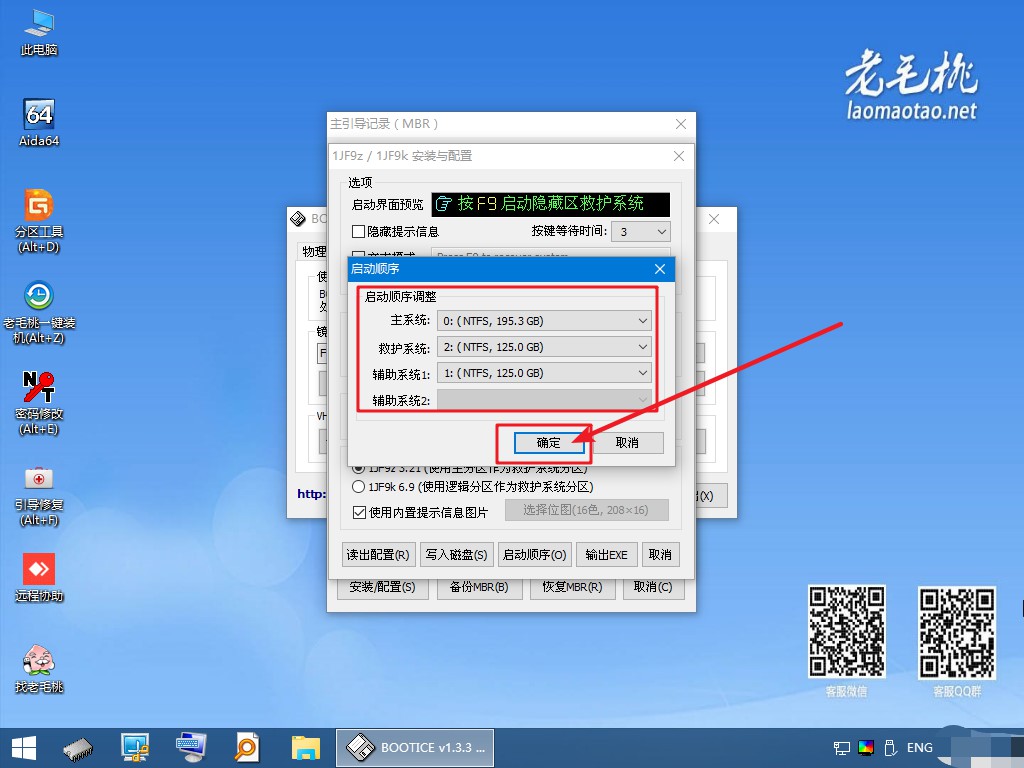Open the network computer taskbar icon
Screen dimensions: 1024x768
[x=135, y=748]
